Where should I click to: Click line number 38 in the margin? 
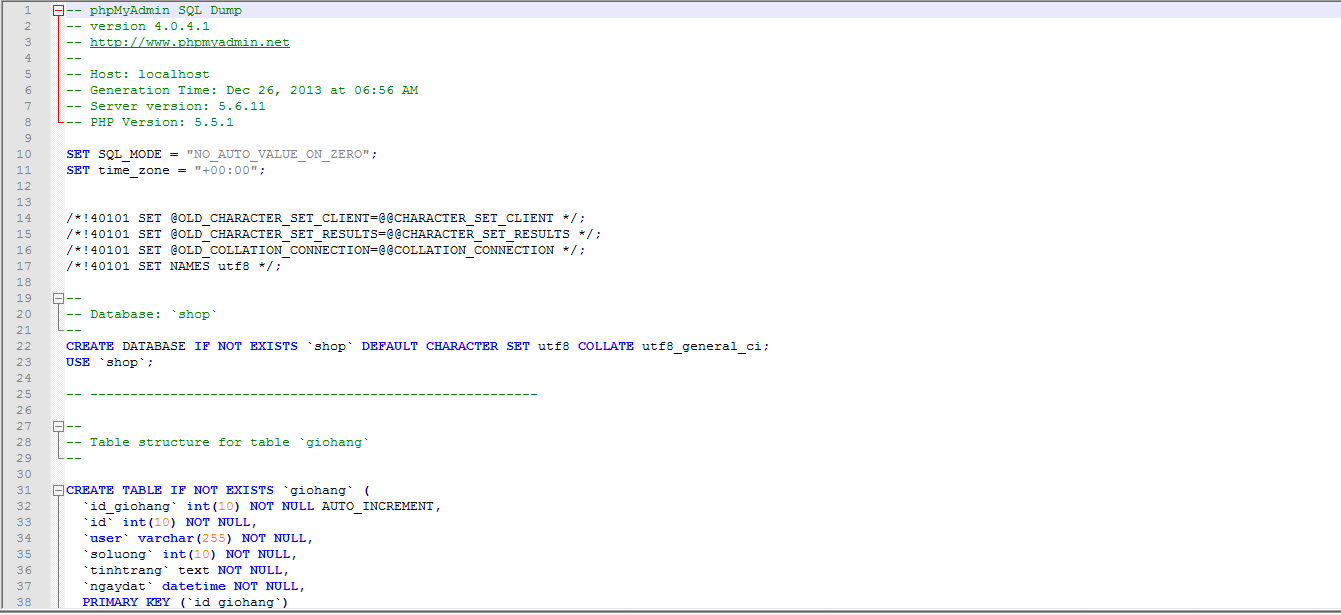pyautogui.click(x=24, y=602)
